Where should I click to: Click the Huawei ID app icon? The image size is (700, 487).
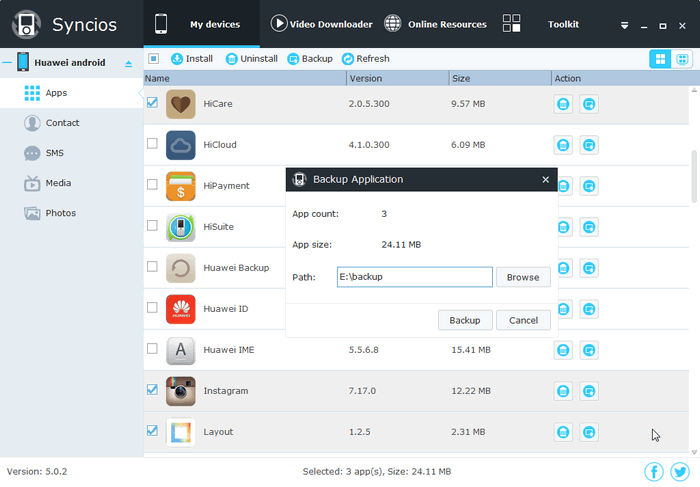(x=180, y=309)
